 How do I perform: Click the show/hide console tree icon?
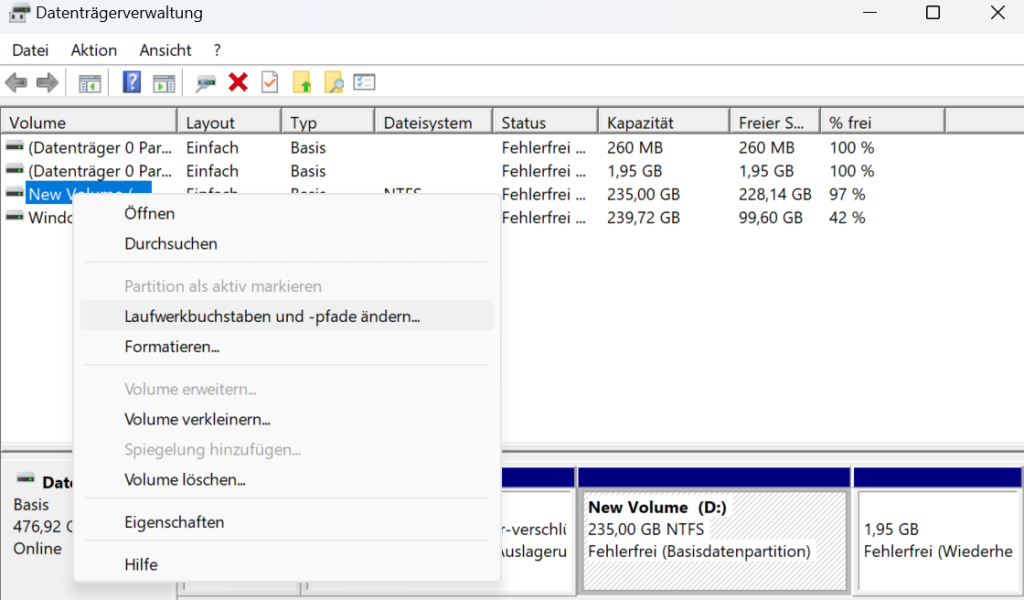(90, 82)
